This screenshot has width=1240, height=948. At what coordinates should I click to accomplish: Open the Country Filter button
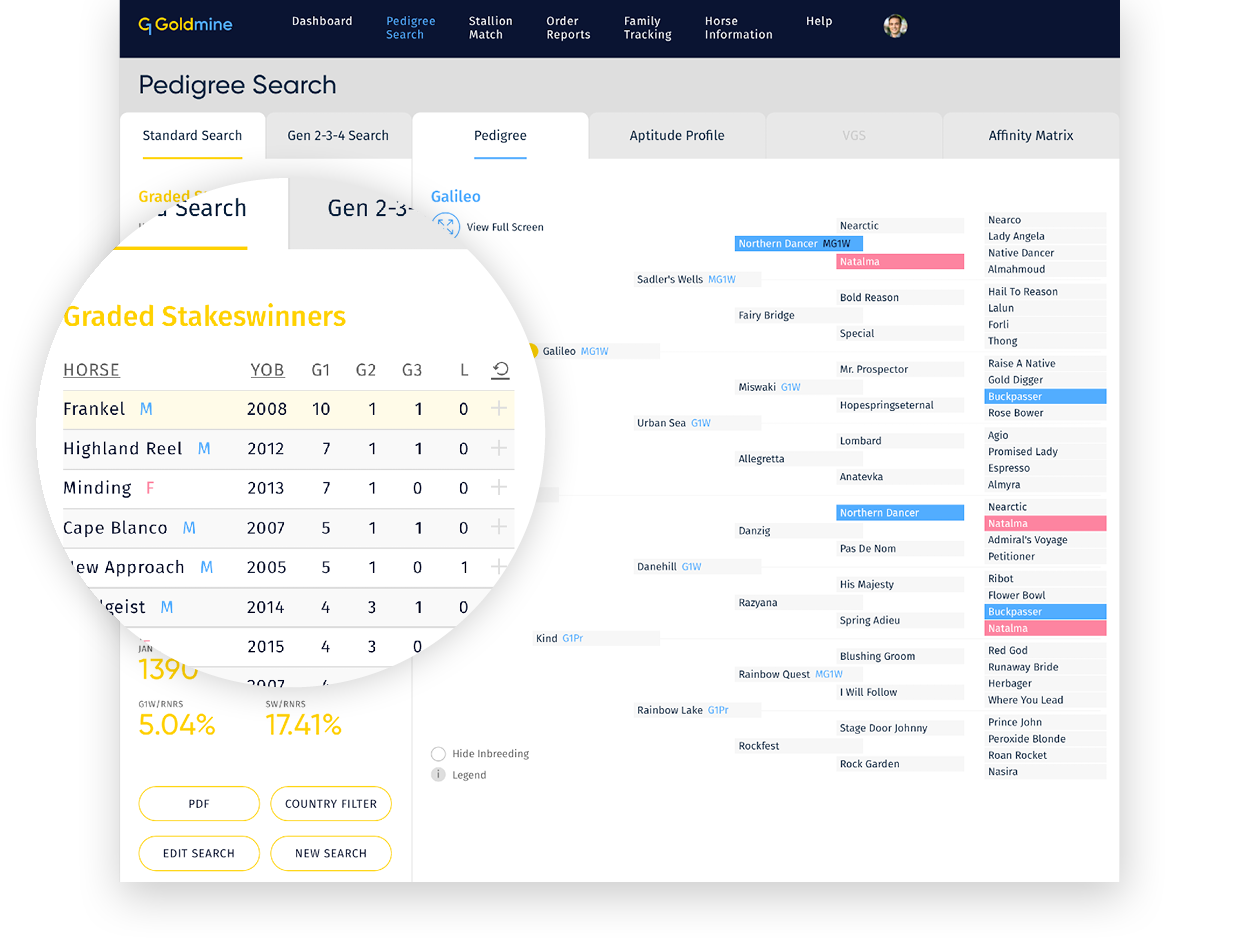pyautogui.click(x=331, y=804)
